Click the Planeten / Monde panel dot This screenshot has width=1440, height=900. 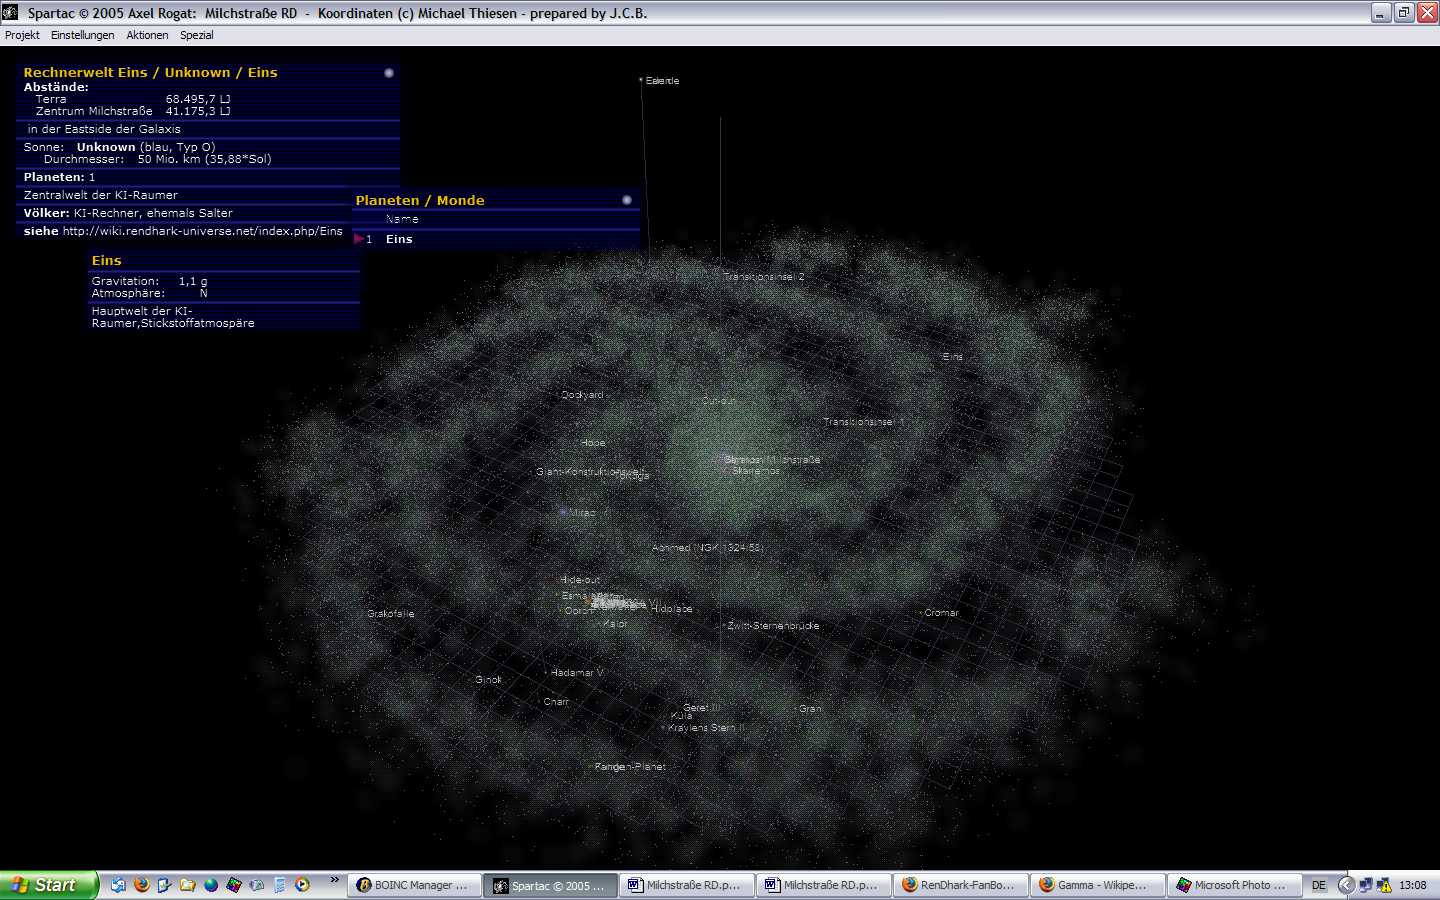[x=627, y=200]
